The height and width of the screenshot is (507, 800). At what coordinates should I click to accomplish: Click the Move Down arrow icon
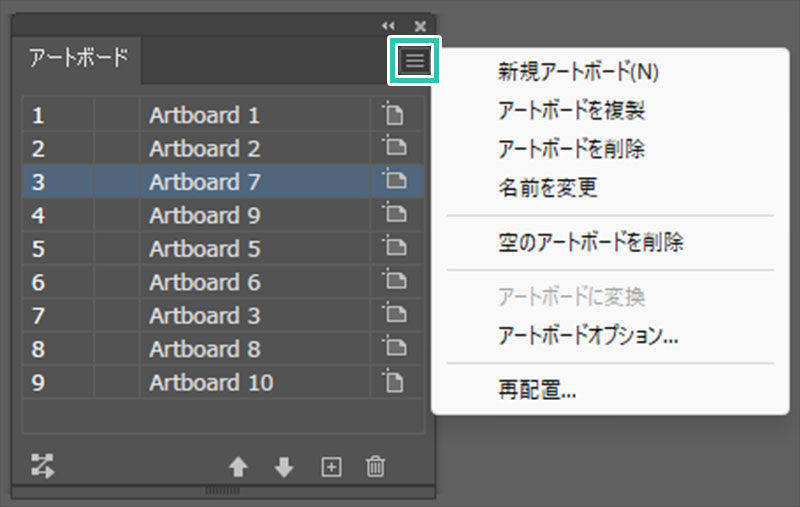(284, 466)
